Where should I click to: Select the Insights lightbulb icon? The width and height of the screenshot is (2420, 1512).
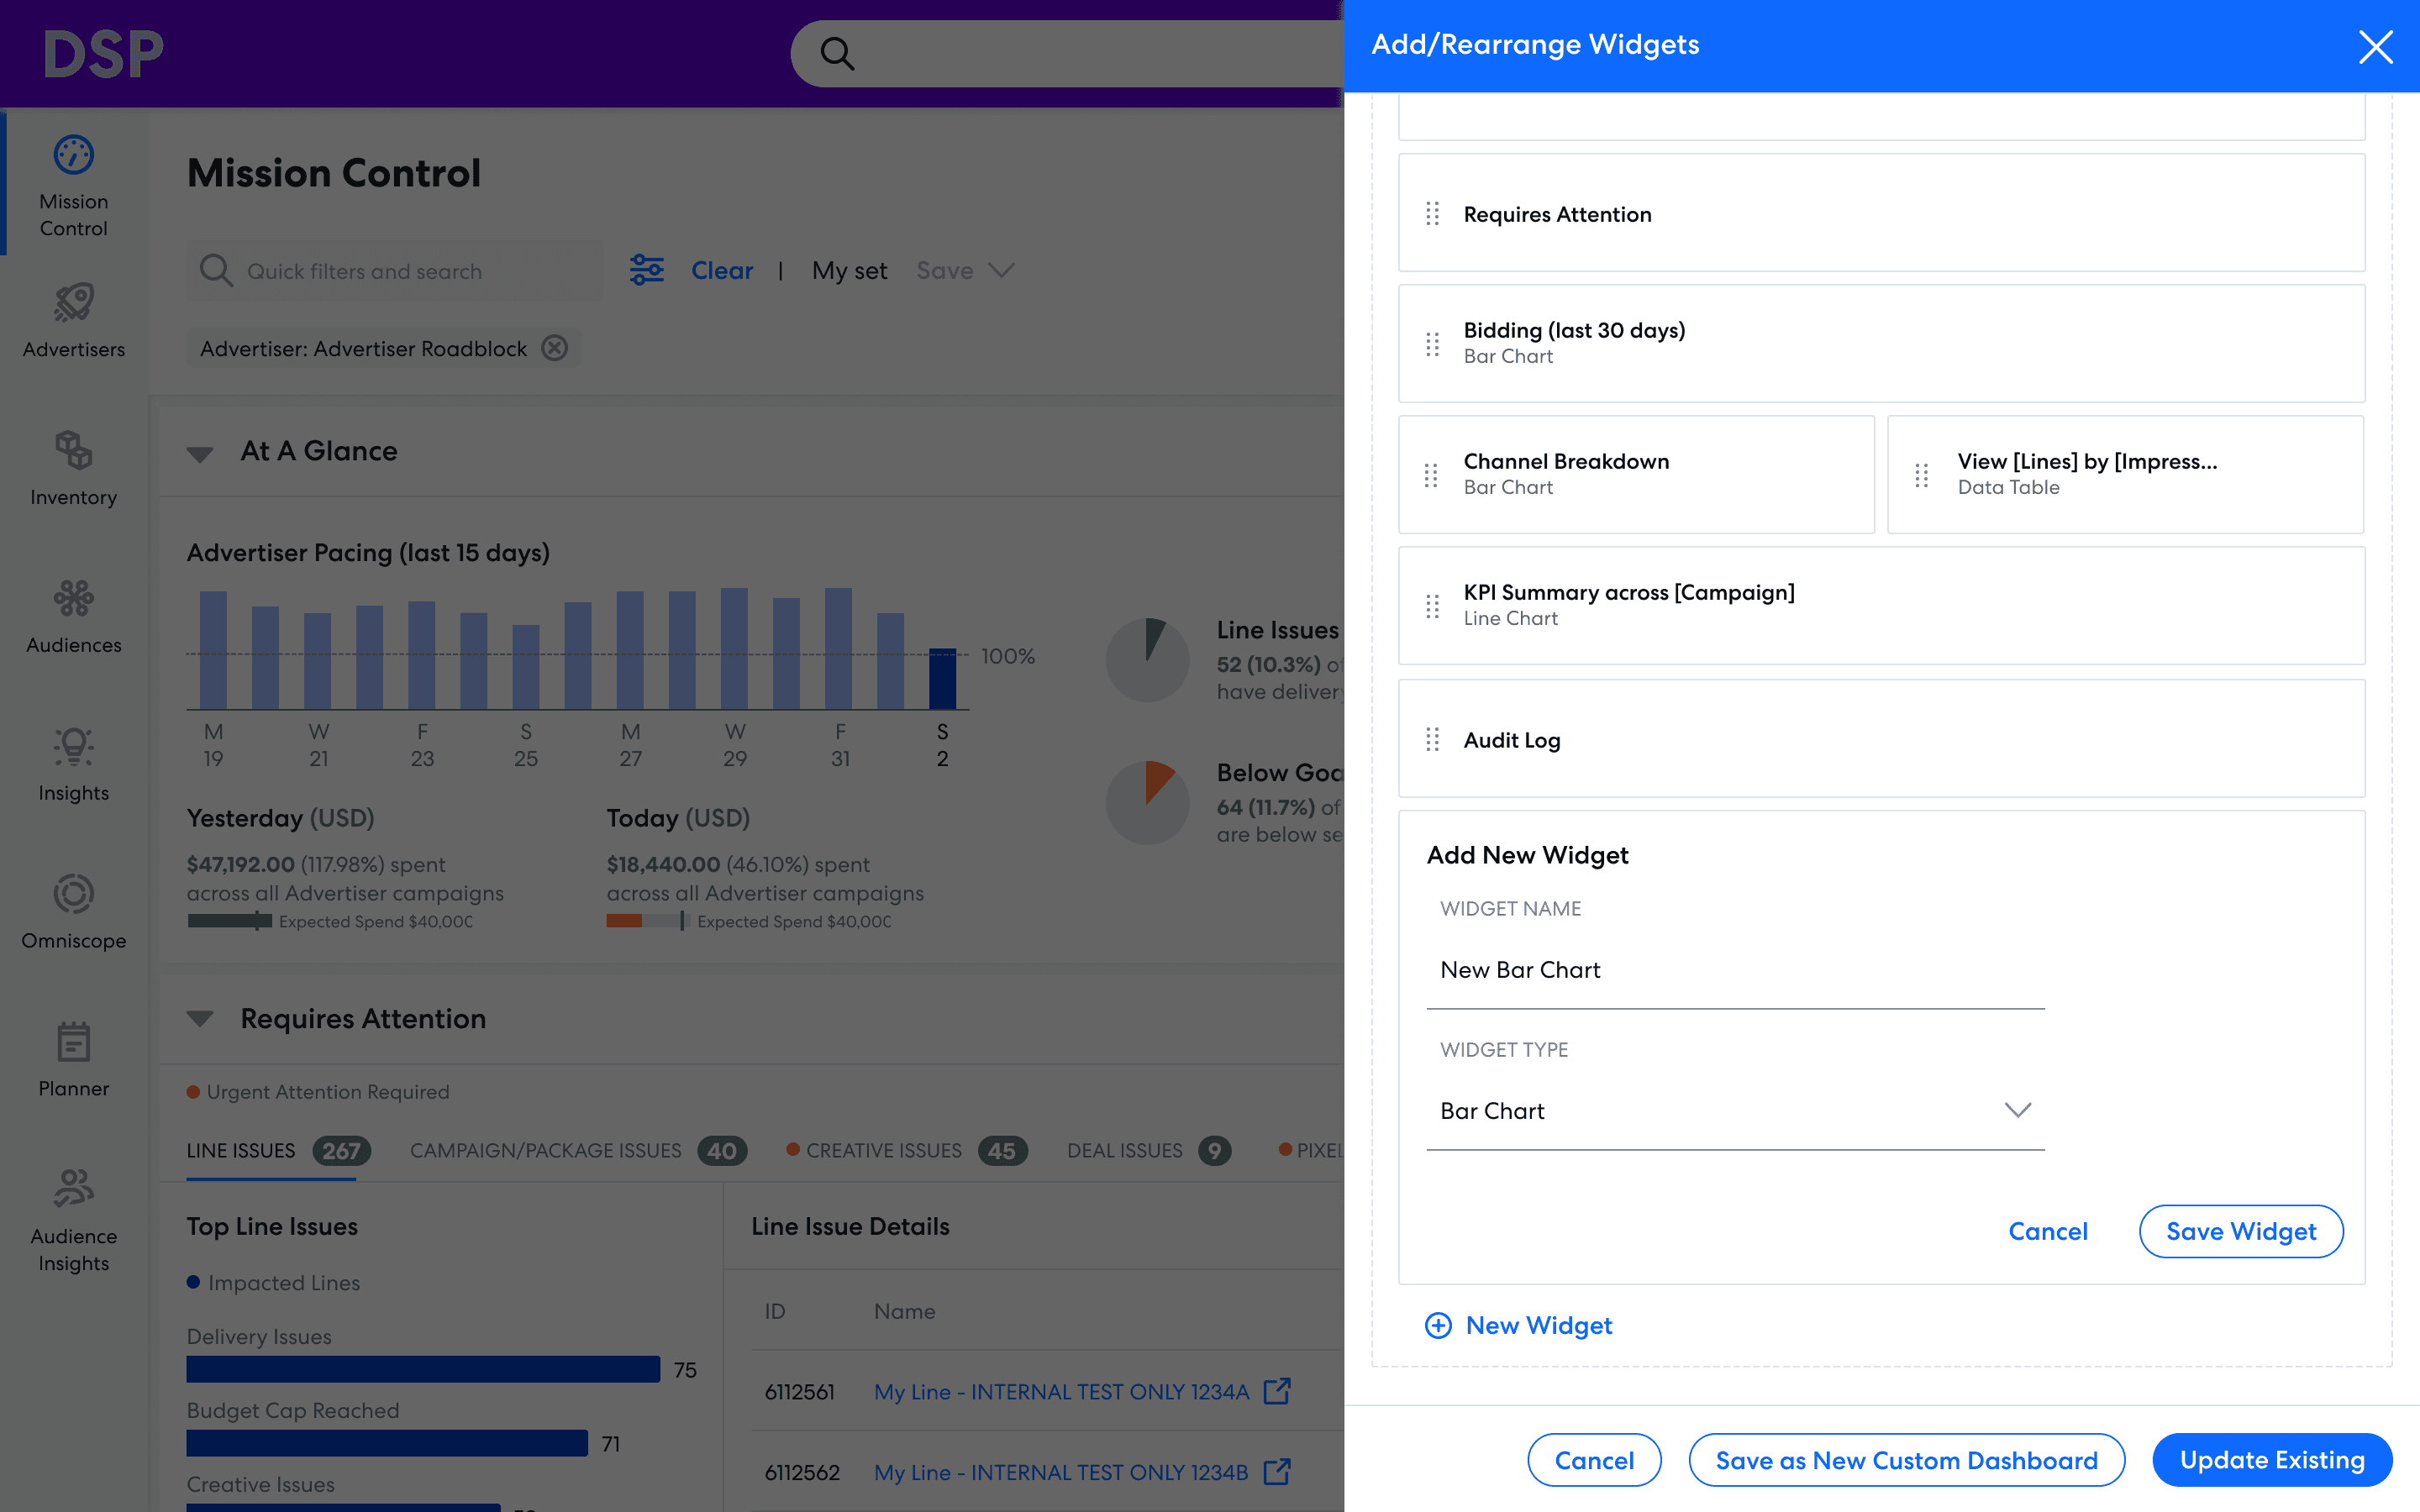[x=73, y=746]
